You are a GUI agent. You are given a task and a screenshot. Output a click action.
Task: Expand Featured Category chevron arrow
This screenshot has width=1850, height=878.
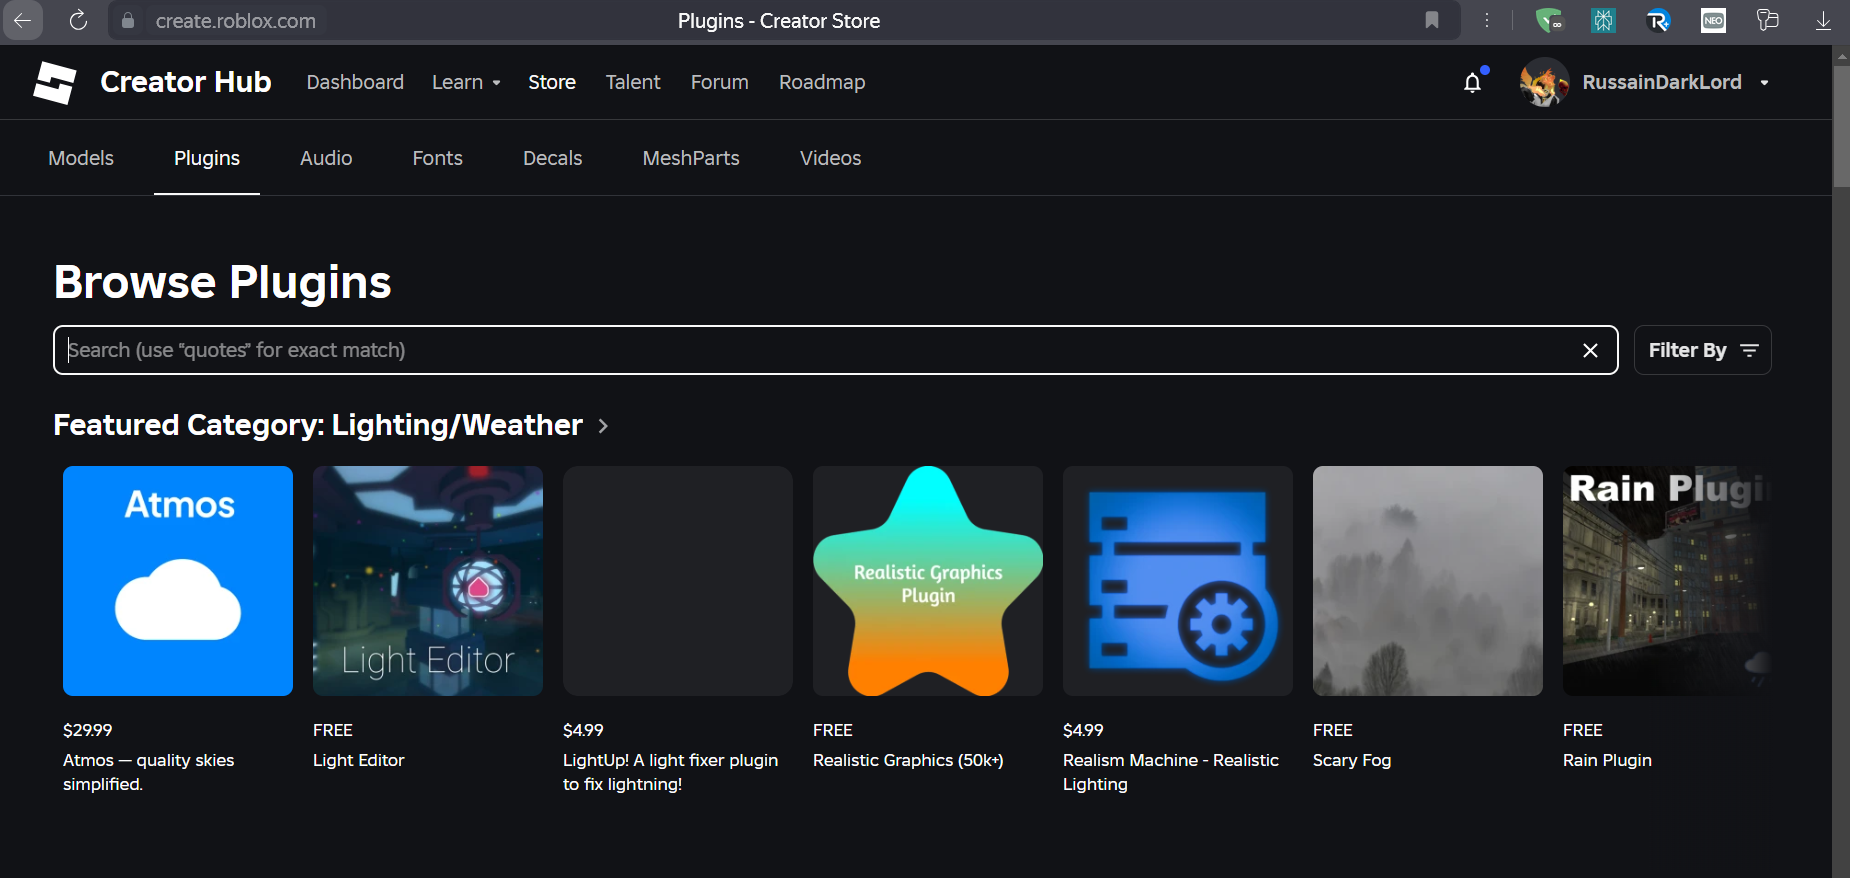point(603,426)
